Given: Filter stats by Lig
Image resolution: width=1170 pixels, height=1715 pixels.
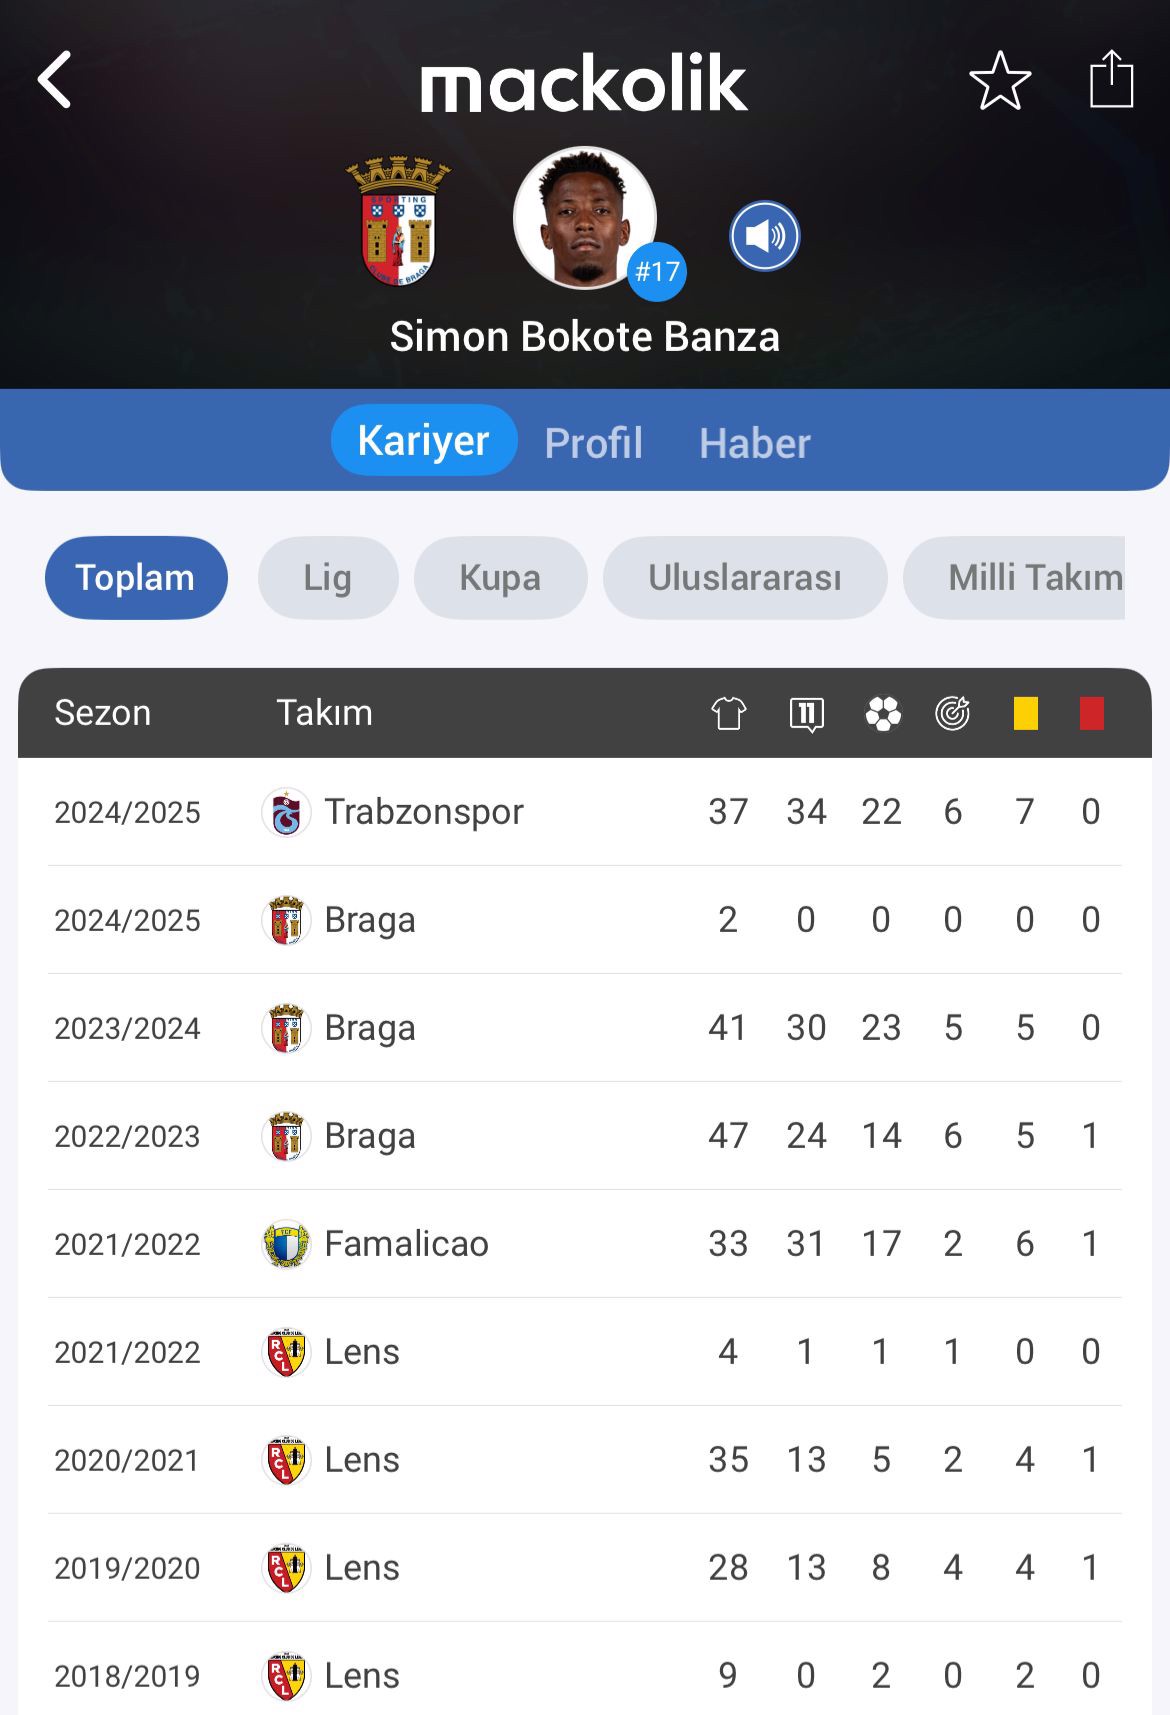Looking at the screenshot, I should (328, 577).
